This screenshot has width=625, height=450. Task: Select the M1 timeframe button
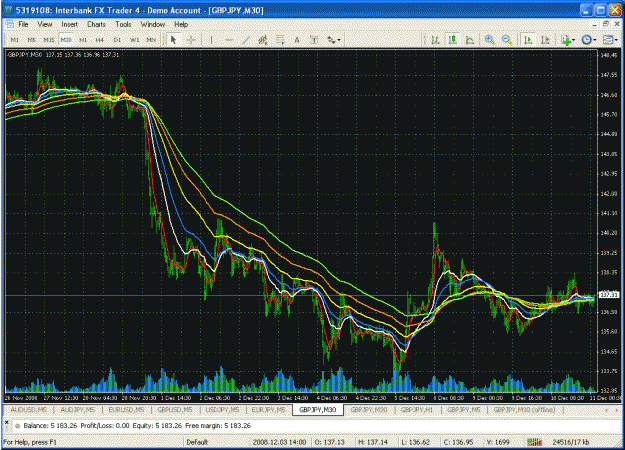click(14, 40)
